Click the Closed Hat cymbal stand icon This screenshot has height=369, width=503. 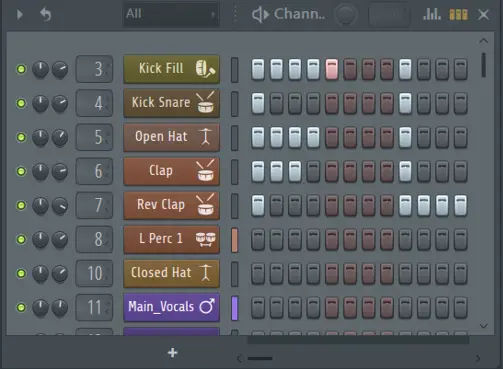click(206, 273)
